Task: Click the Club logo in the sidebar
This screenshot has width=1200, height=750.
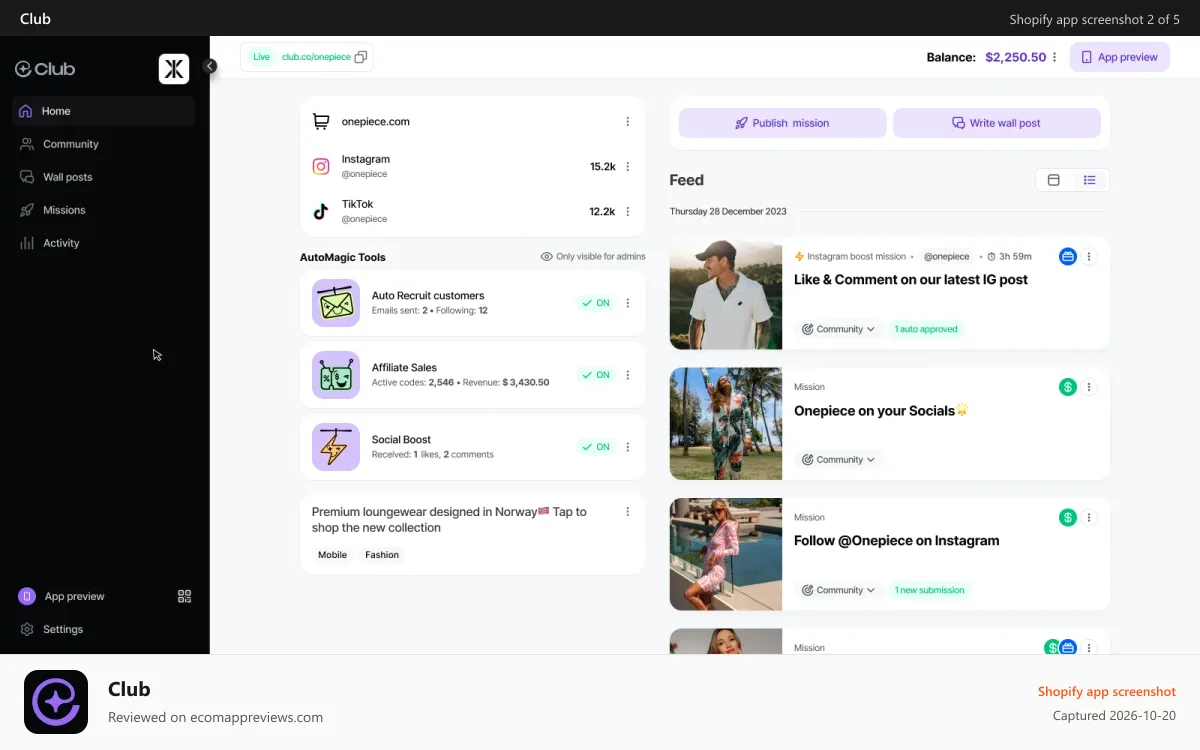Action: [x=45, y=69]
